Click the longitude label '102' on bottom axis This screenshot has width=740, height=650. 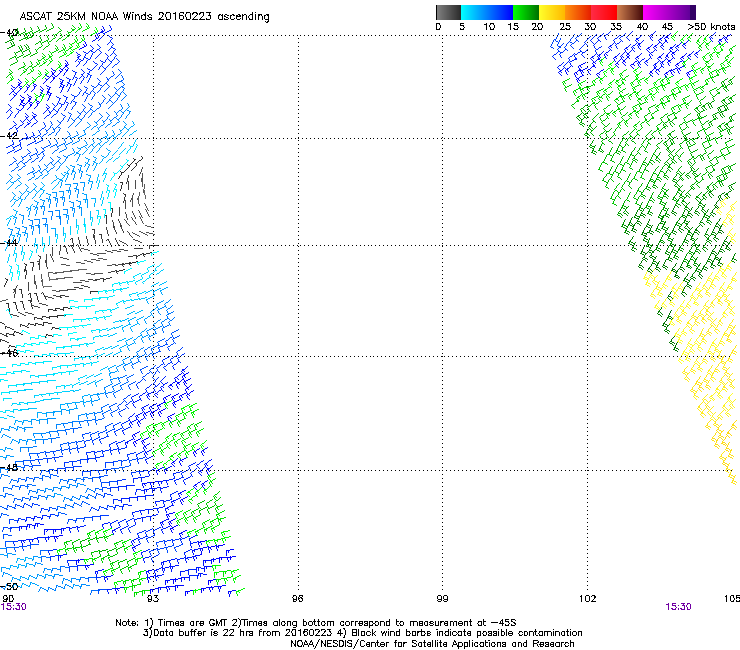(x=588, y=599)
